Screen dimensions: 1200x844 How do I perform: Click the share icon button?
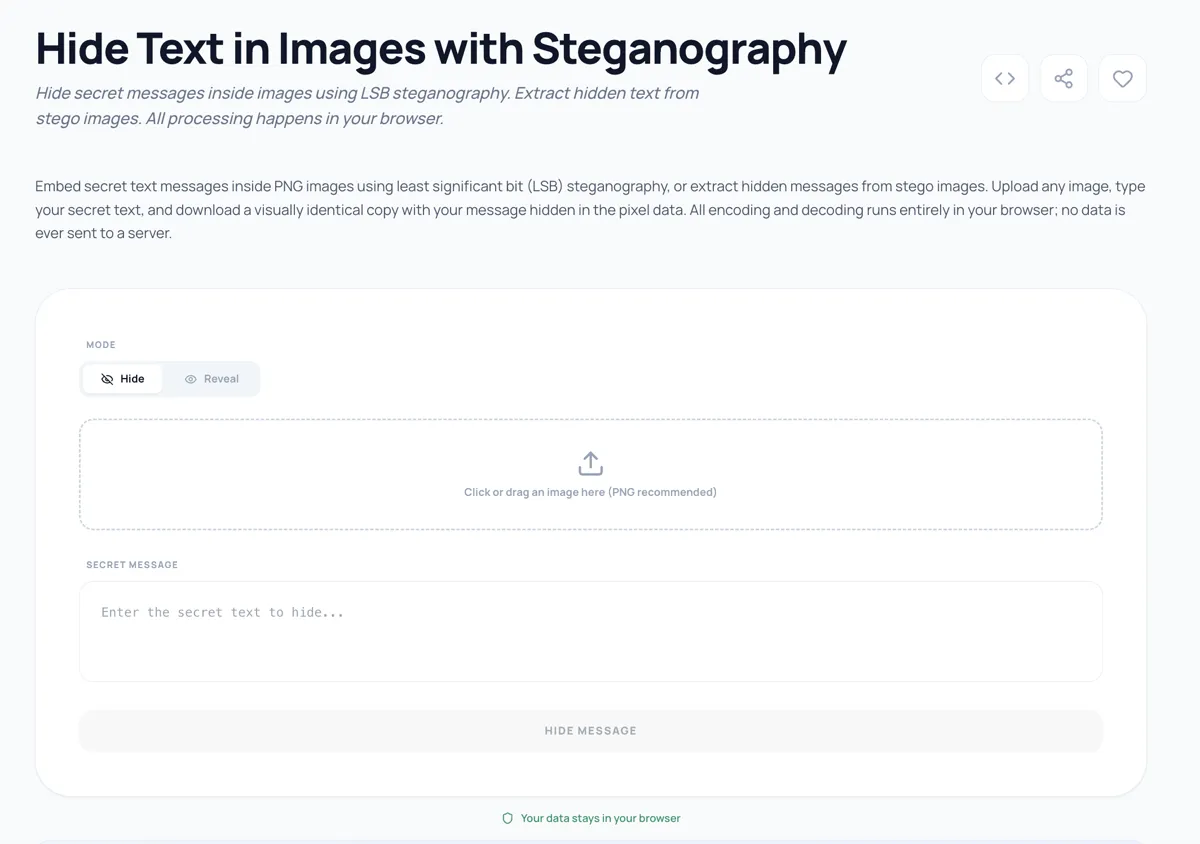pos(1064,79)
